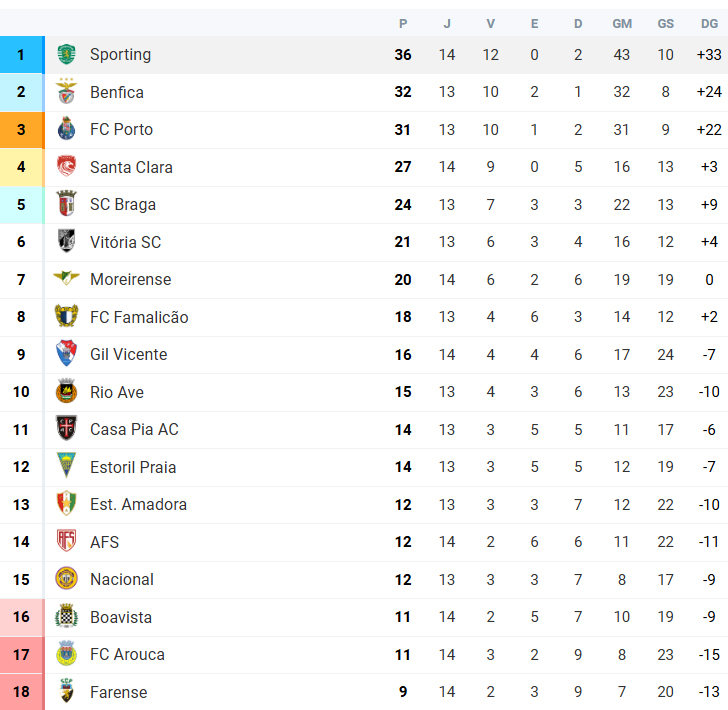
Task: Click the FC Porto crest icon
Action: [x=66, y=129]
